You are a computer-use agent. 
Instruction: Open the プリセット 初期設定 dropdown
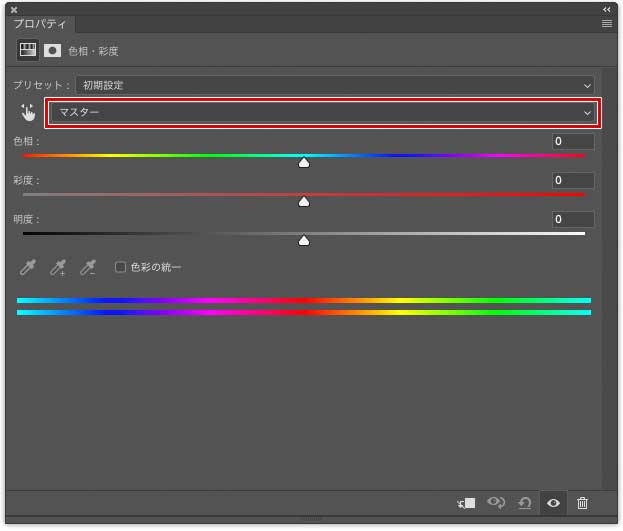pos(335,85)
